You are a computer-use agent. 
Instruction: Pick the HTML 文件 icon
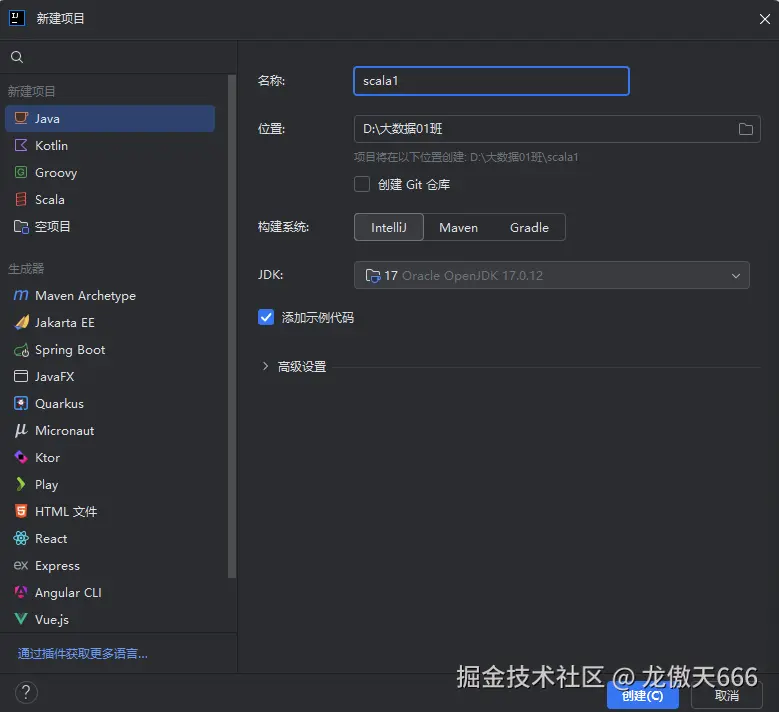pyautogui.click(x=21, y=511)
